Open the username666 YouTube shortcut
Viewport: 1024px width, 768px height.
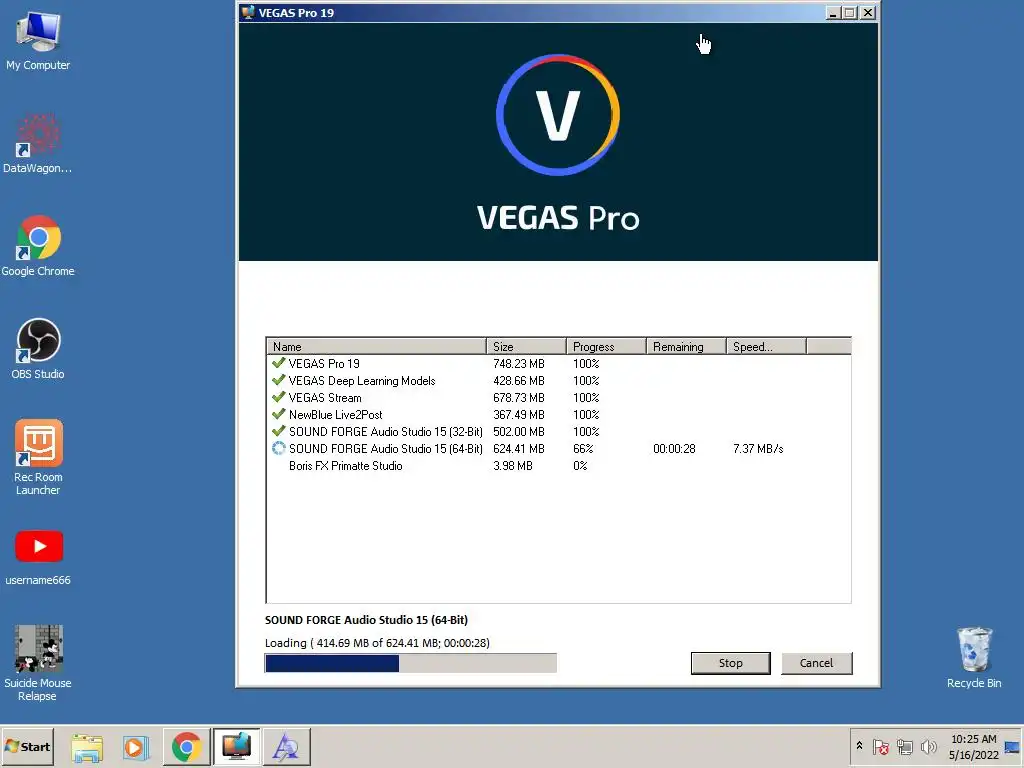[38, 557]
